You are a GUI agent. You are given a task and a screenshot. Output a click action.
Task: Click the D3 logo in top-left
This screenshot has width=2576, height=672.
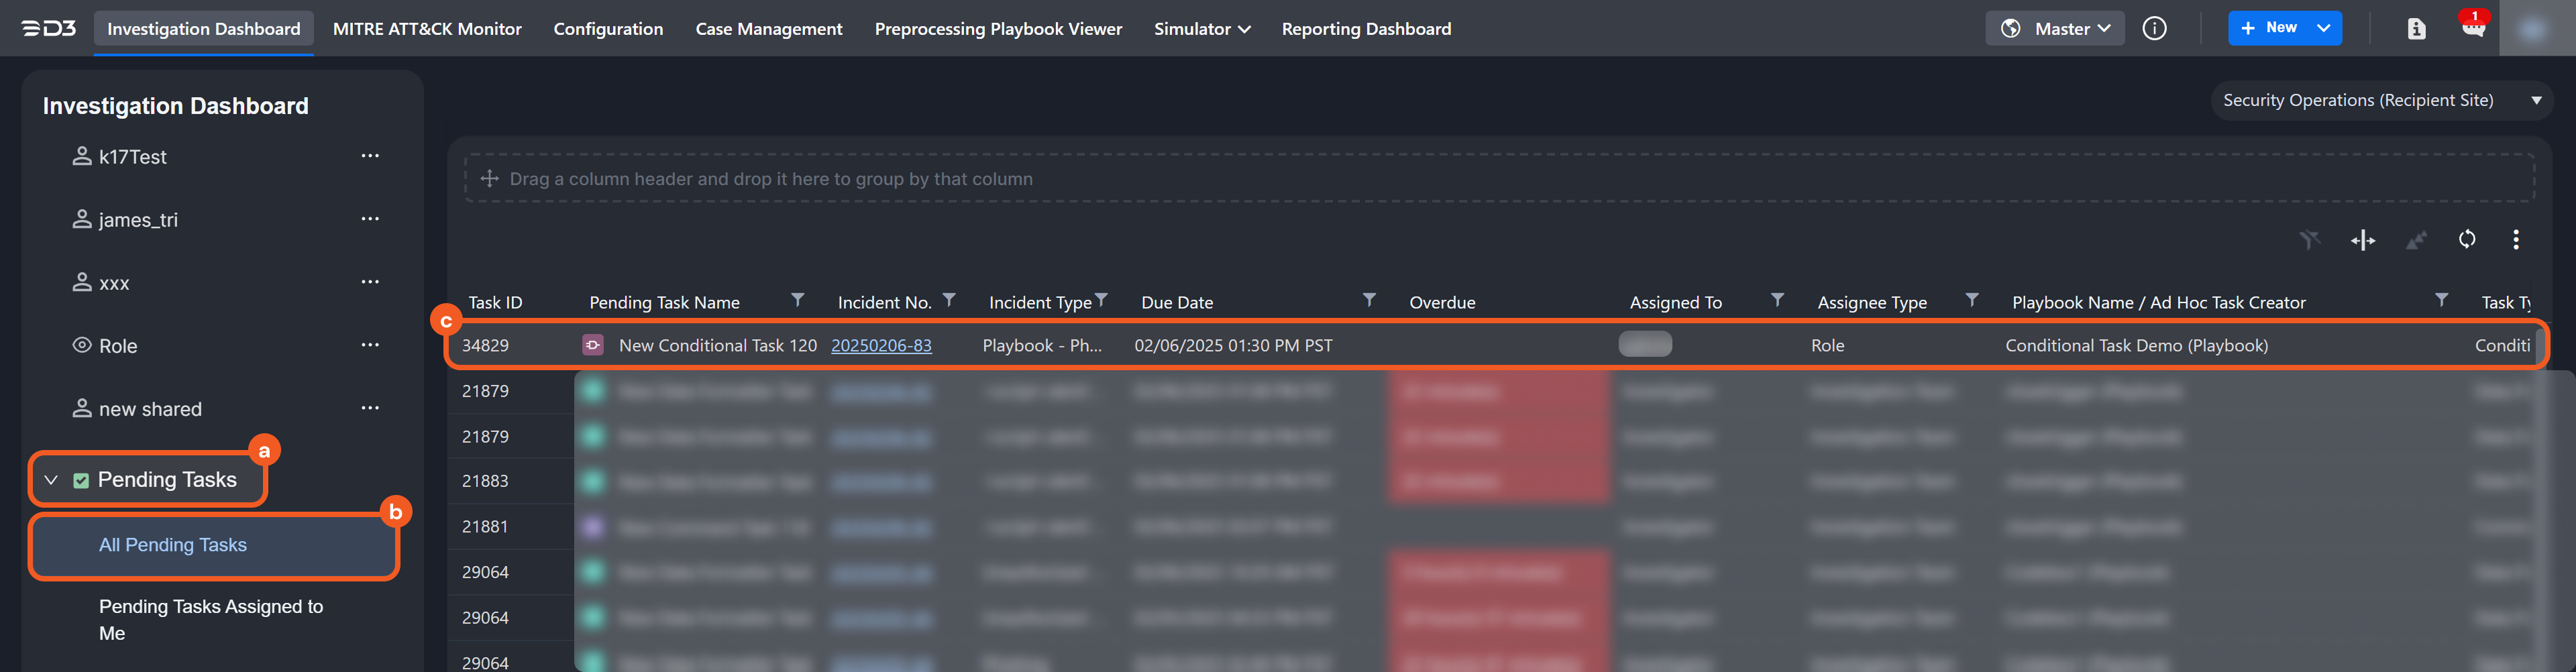pos(49,29)
